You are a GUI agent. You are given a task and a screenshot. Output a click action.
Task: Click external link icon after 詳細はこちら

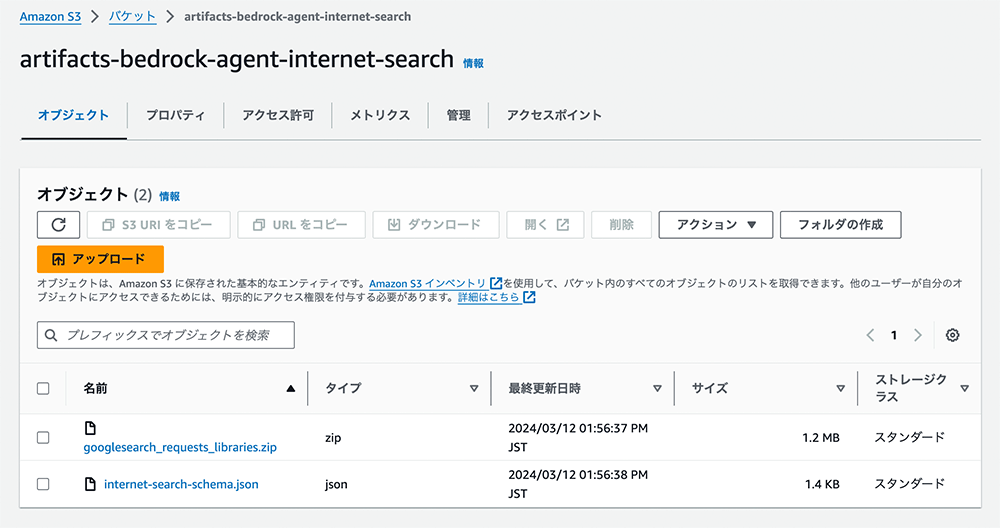(529, 297)
